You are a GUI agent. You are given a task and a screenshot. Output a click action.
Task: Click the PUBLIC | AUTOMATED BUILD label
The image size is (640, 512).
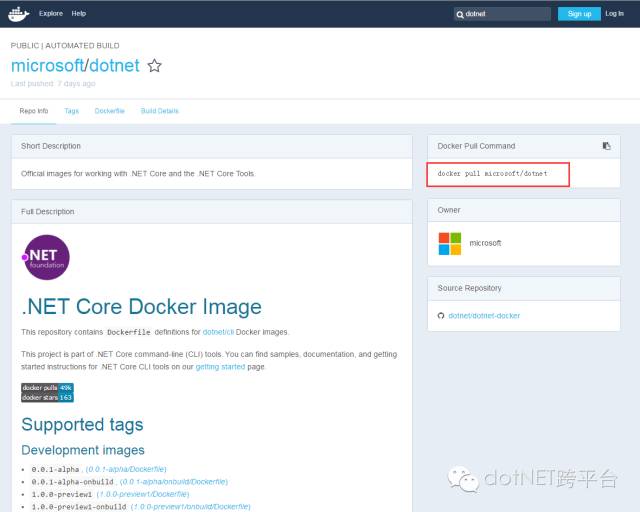pyautogui.click(x=65, y=46)
